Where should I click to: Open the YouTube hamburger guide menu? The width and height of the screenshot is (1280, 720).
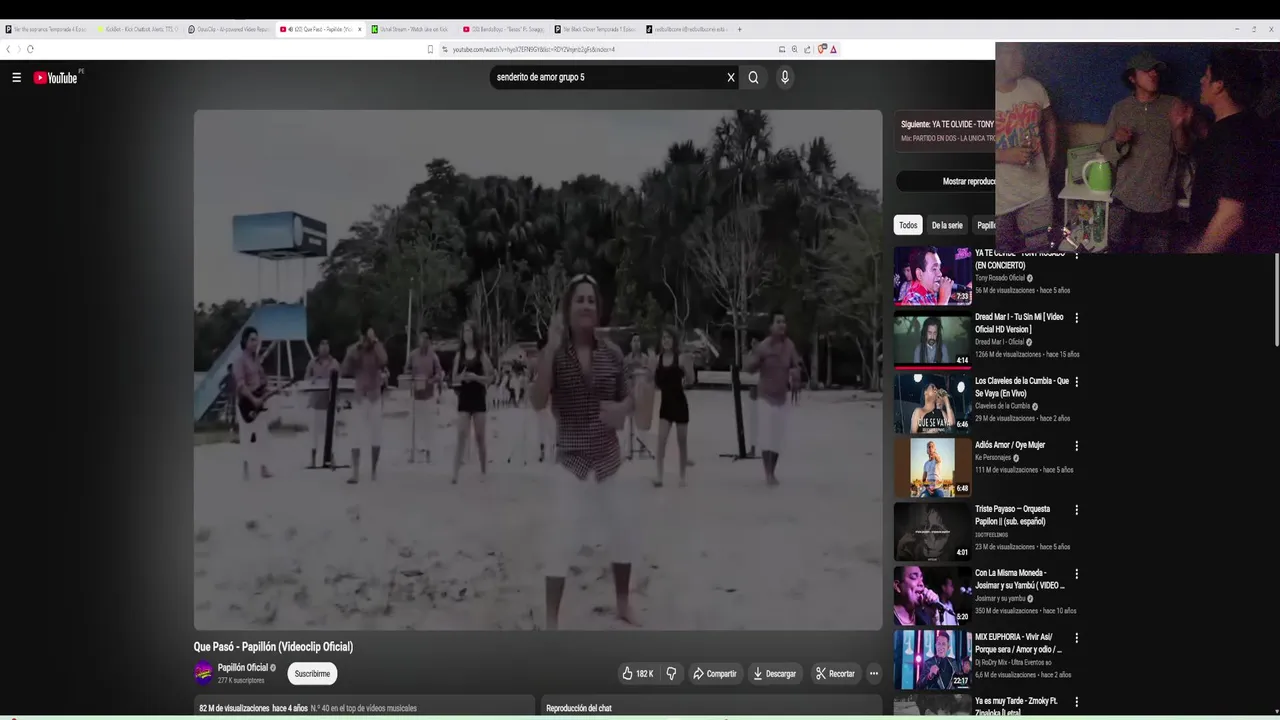(16, 77)
